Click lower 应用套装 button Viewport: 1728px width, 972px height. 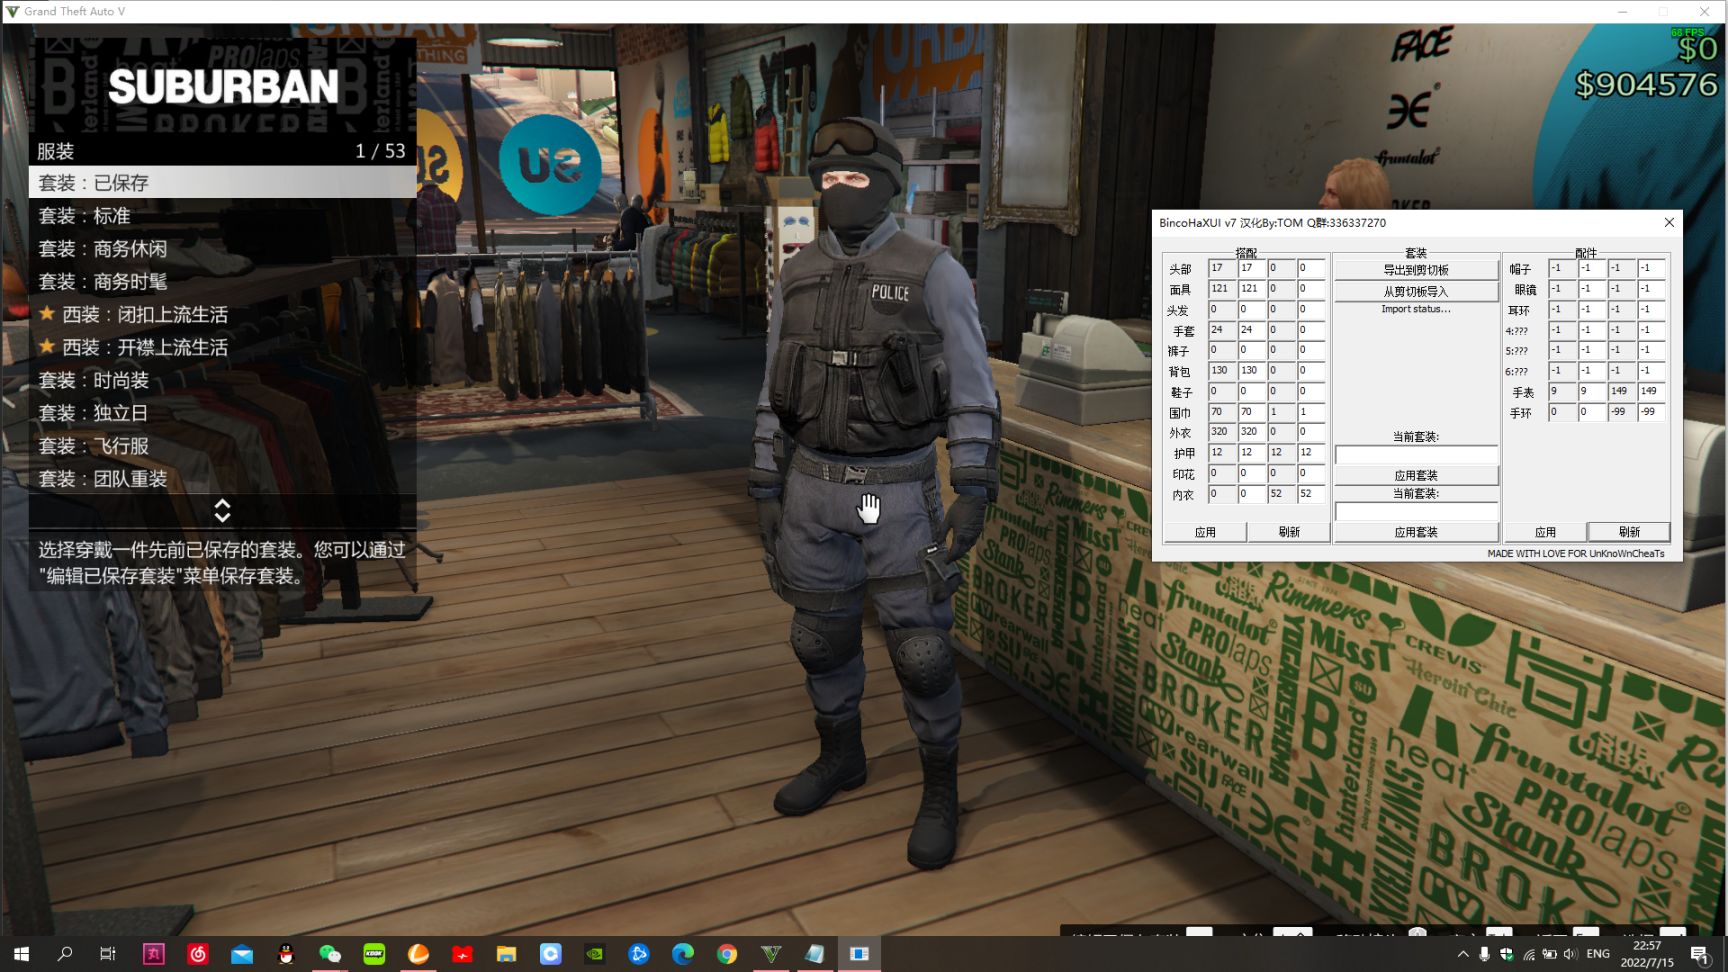point(1415,532)
